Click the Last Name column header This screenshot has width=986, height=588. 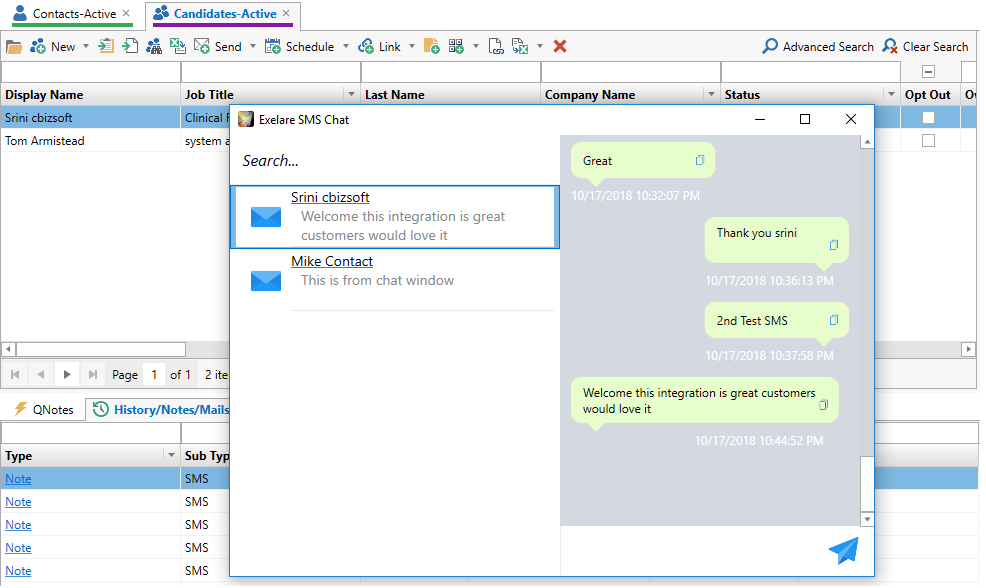point(450,94)
